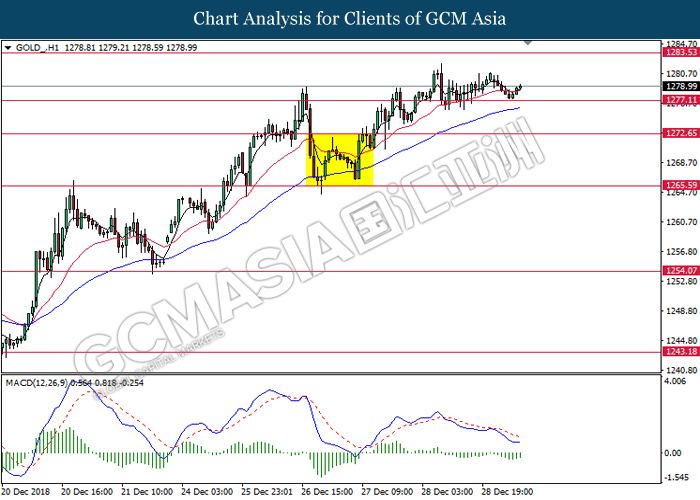Click the 1260.70 price axis value
Image resolution: width=700 pixels, height=500 pixels.
[x=681, y=222]
